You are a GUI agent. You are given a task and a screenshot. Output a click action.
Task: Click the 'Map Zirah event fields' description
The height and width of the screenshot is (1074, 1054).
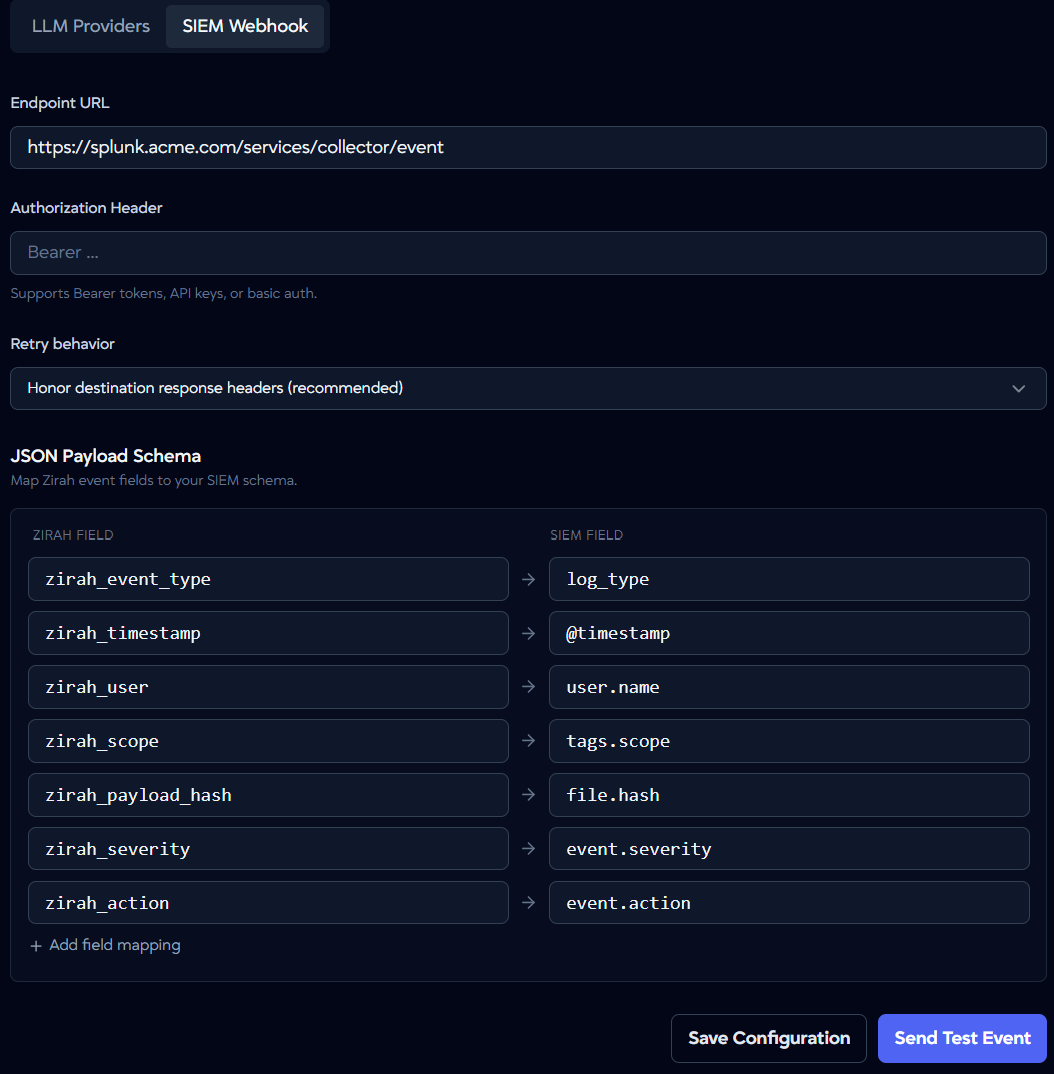(154, 481)
